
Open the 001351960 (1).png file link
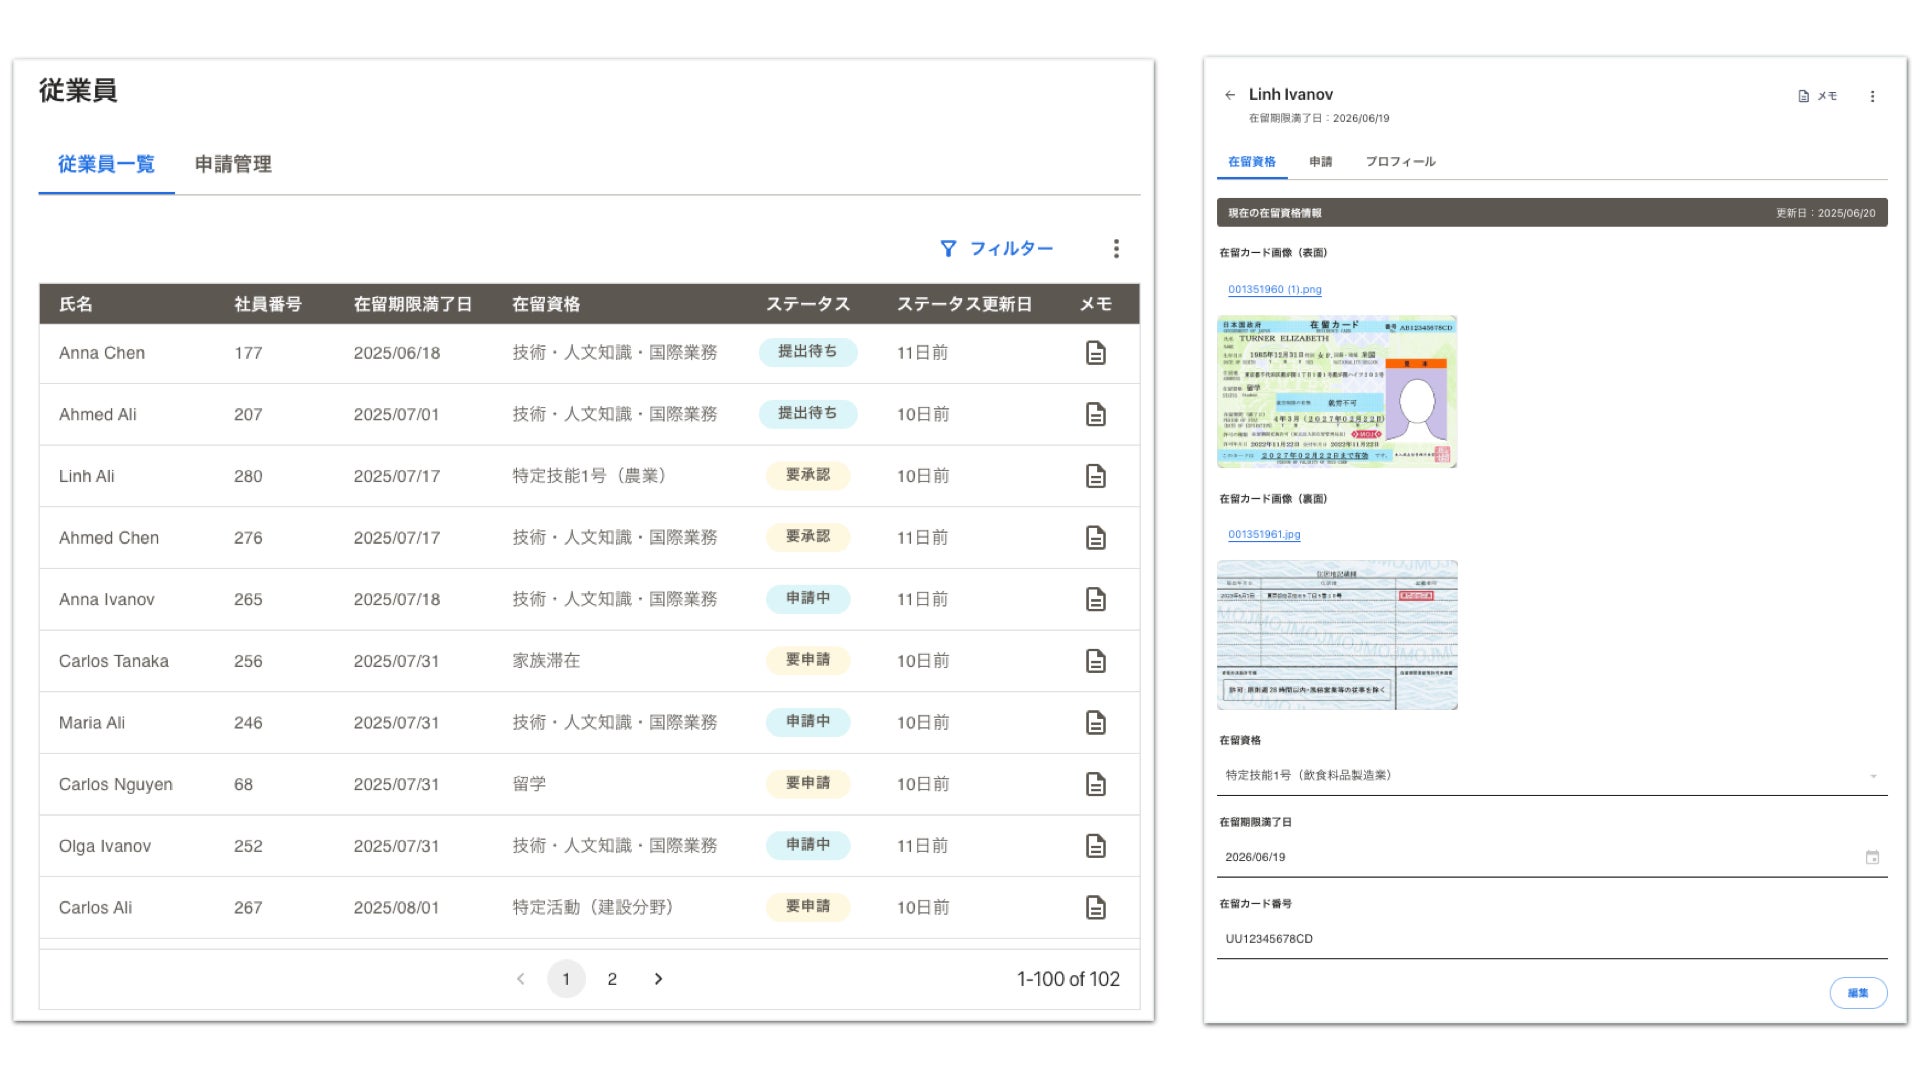pos(1274,290)
